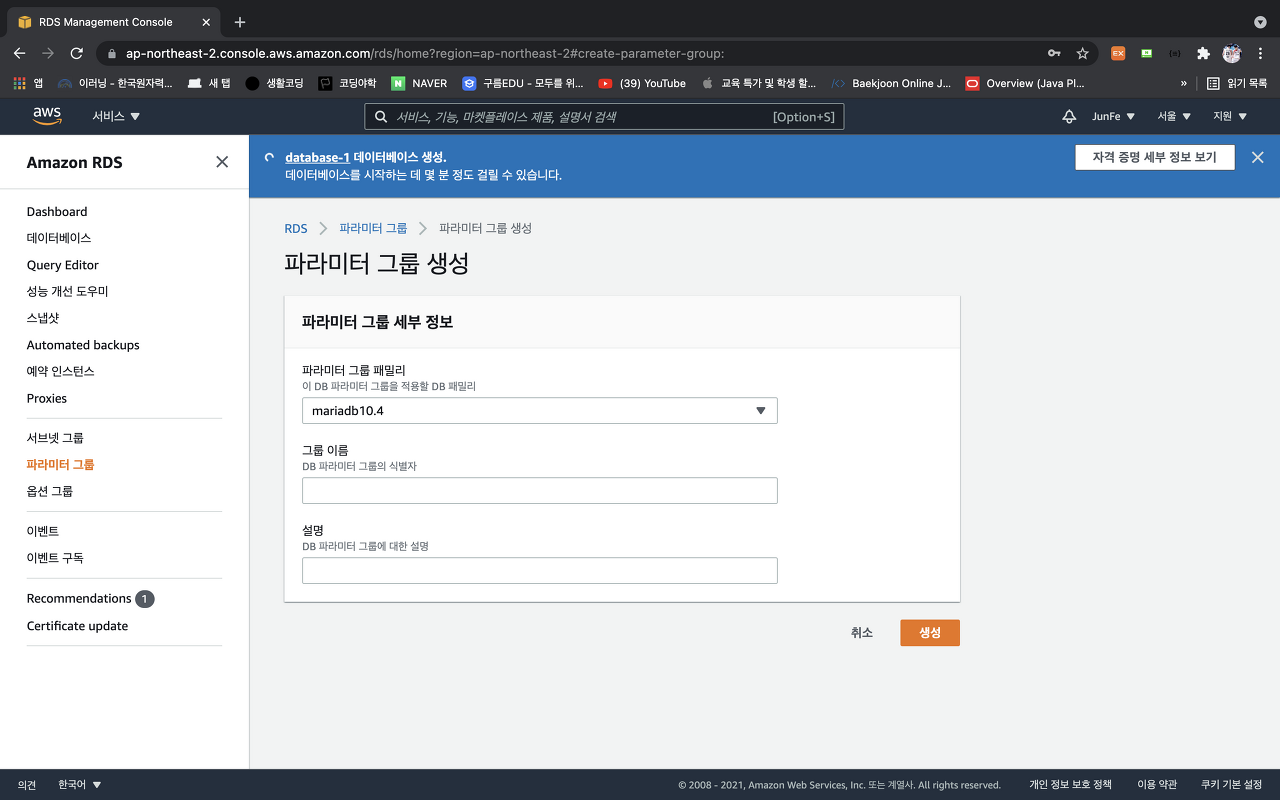Open the 앱 apps grid bookmark
Image resolution: width=1280 pixels, height=800 pixels.
click(28, 83)
